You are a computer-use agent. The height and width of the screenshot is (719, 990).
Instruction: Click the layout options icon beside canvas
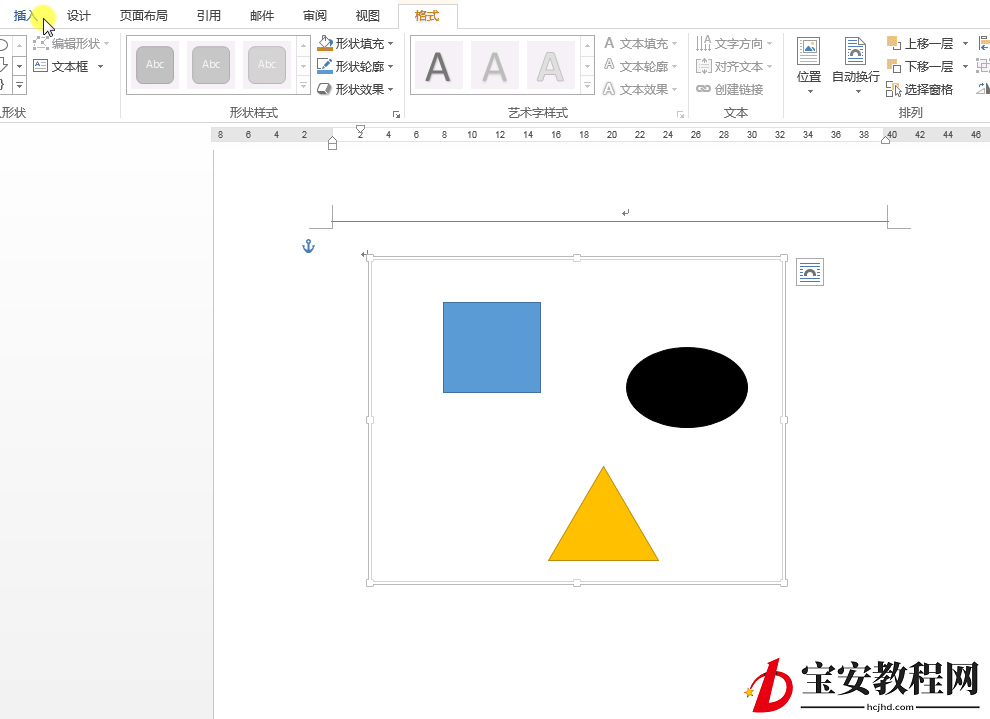pyautogui.click(x=809, y=272)
